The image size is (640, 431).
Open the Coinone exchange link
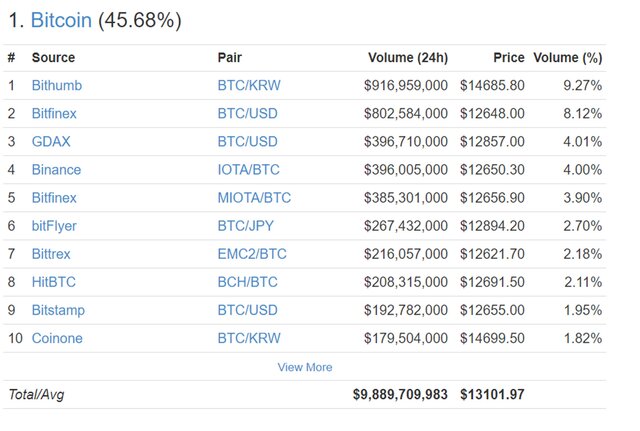tap(57, 338)
